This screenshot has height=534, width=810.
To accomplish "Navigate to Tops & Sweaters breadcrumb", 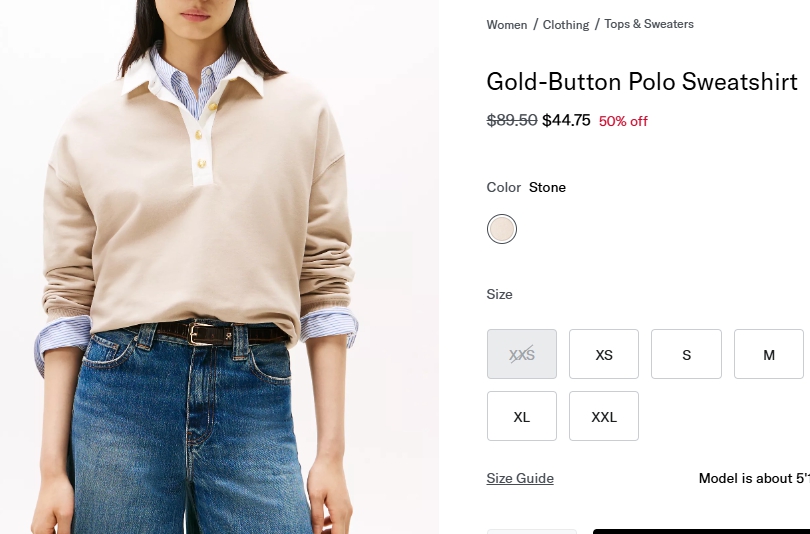I will pyautogui.click(x=649, y=24).
